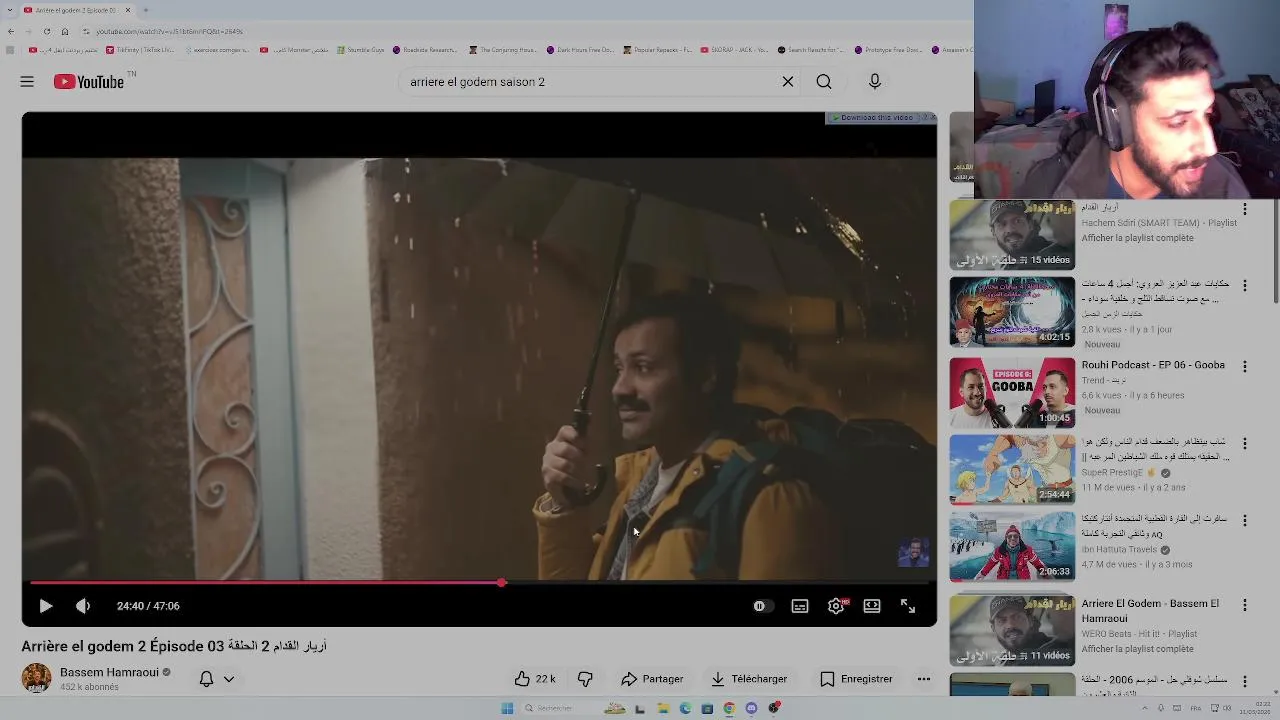Screen dimensions: 1280x720
Task: Open Roadside Research bookmark
Action: coord(426,50)
